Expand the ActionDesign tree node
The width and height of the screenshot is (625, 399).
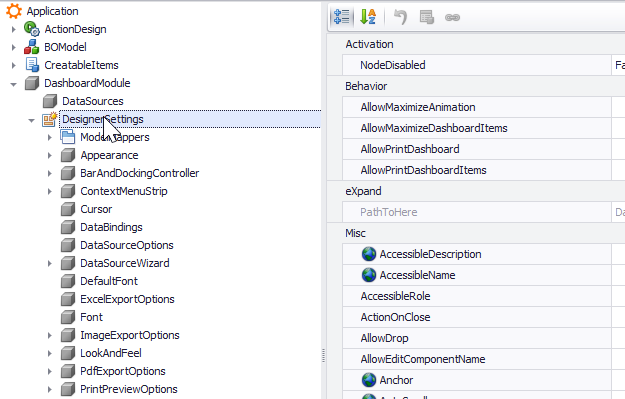(14, 29)
